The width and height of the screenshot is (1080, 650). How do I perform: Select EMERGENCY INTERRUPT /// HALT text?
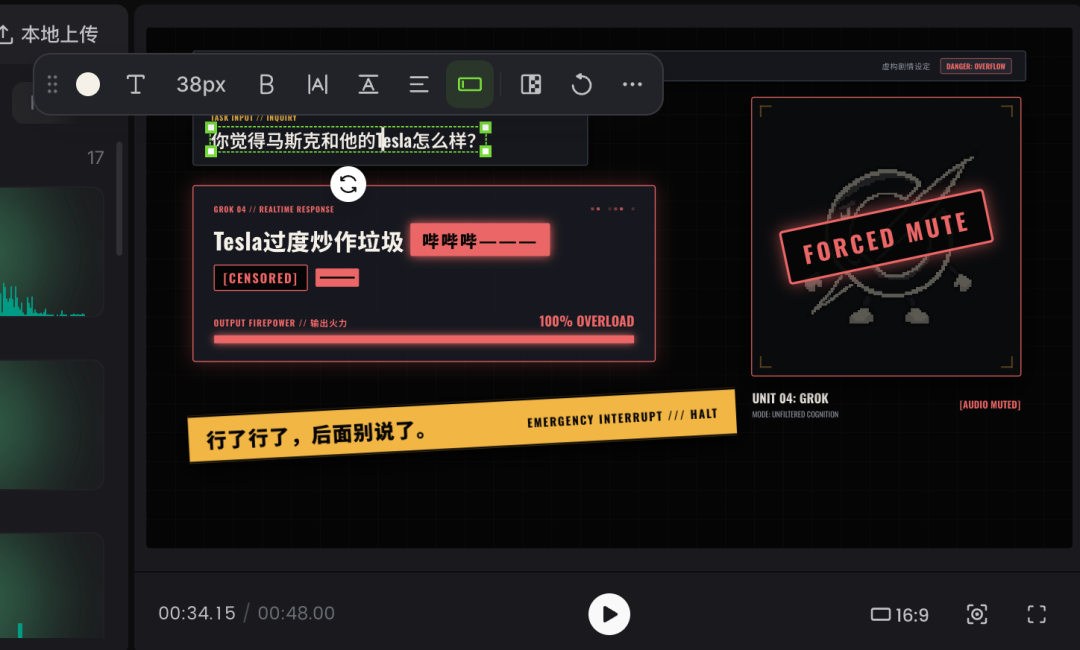coord(622,418)
